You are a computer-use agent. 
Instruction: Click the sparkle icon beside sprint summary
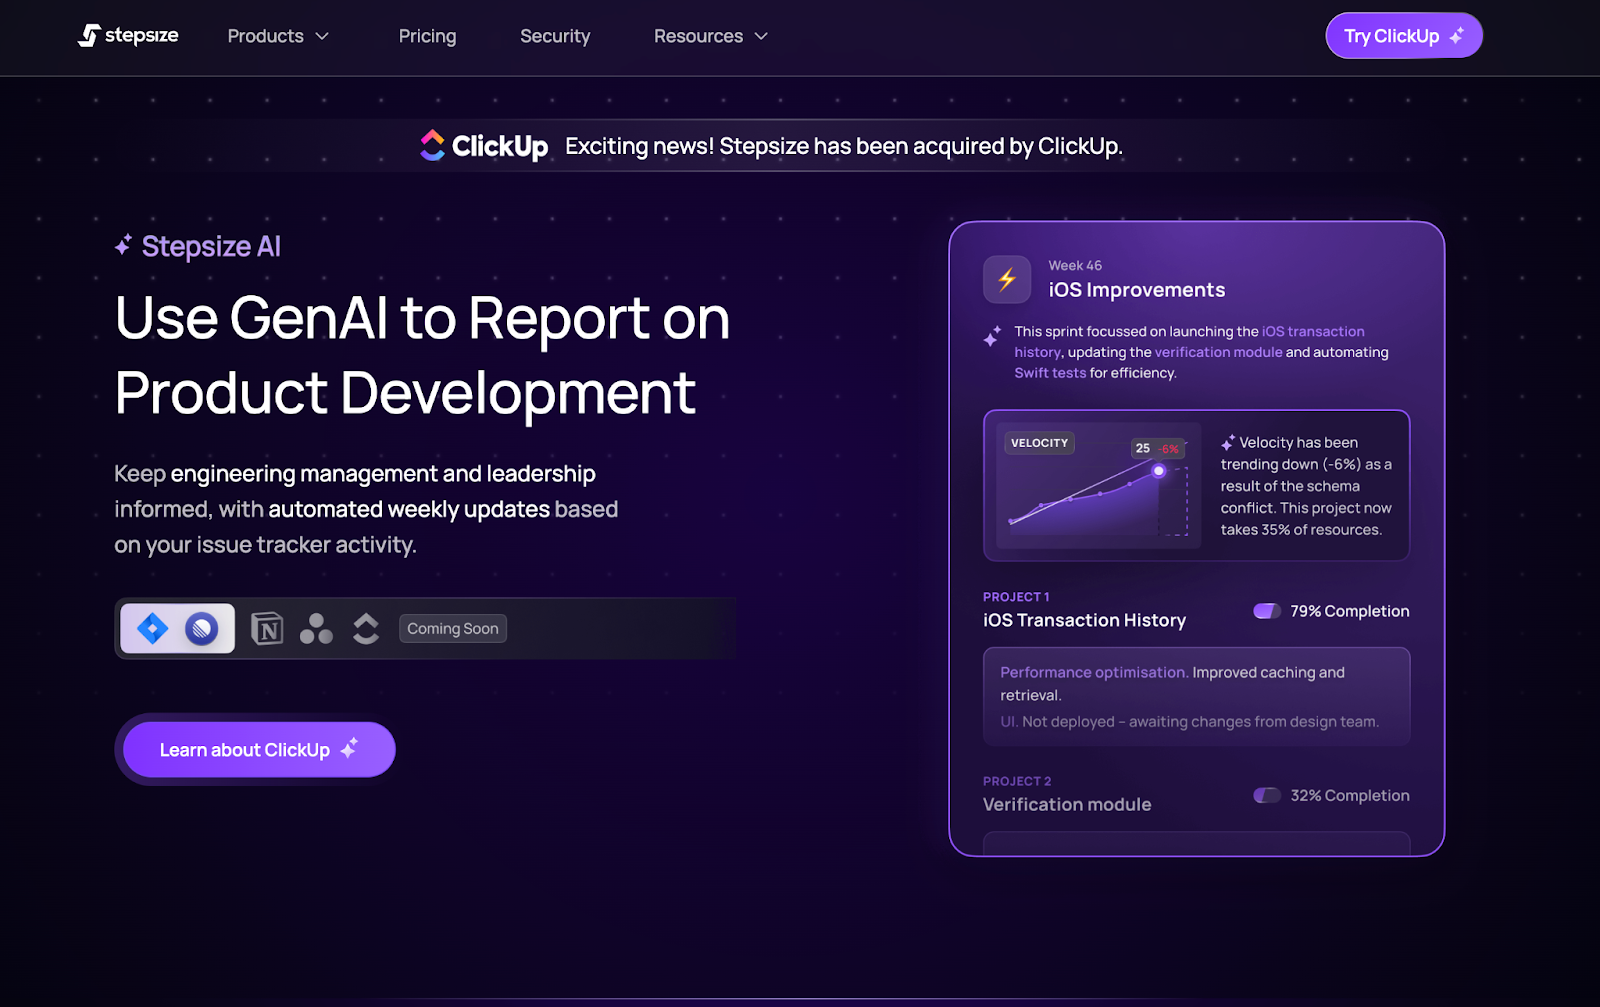[x=992, y=336]
